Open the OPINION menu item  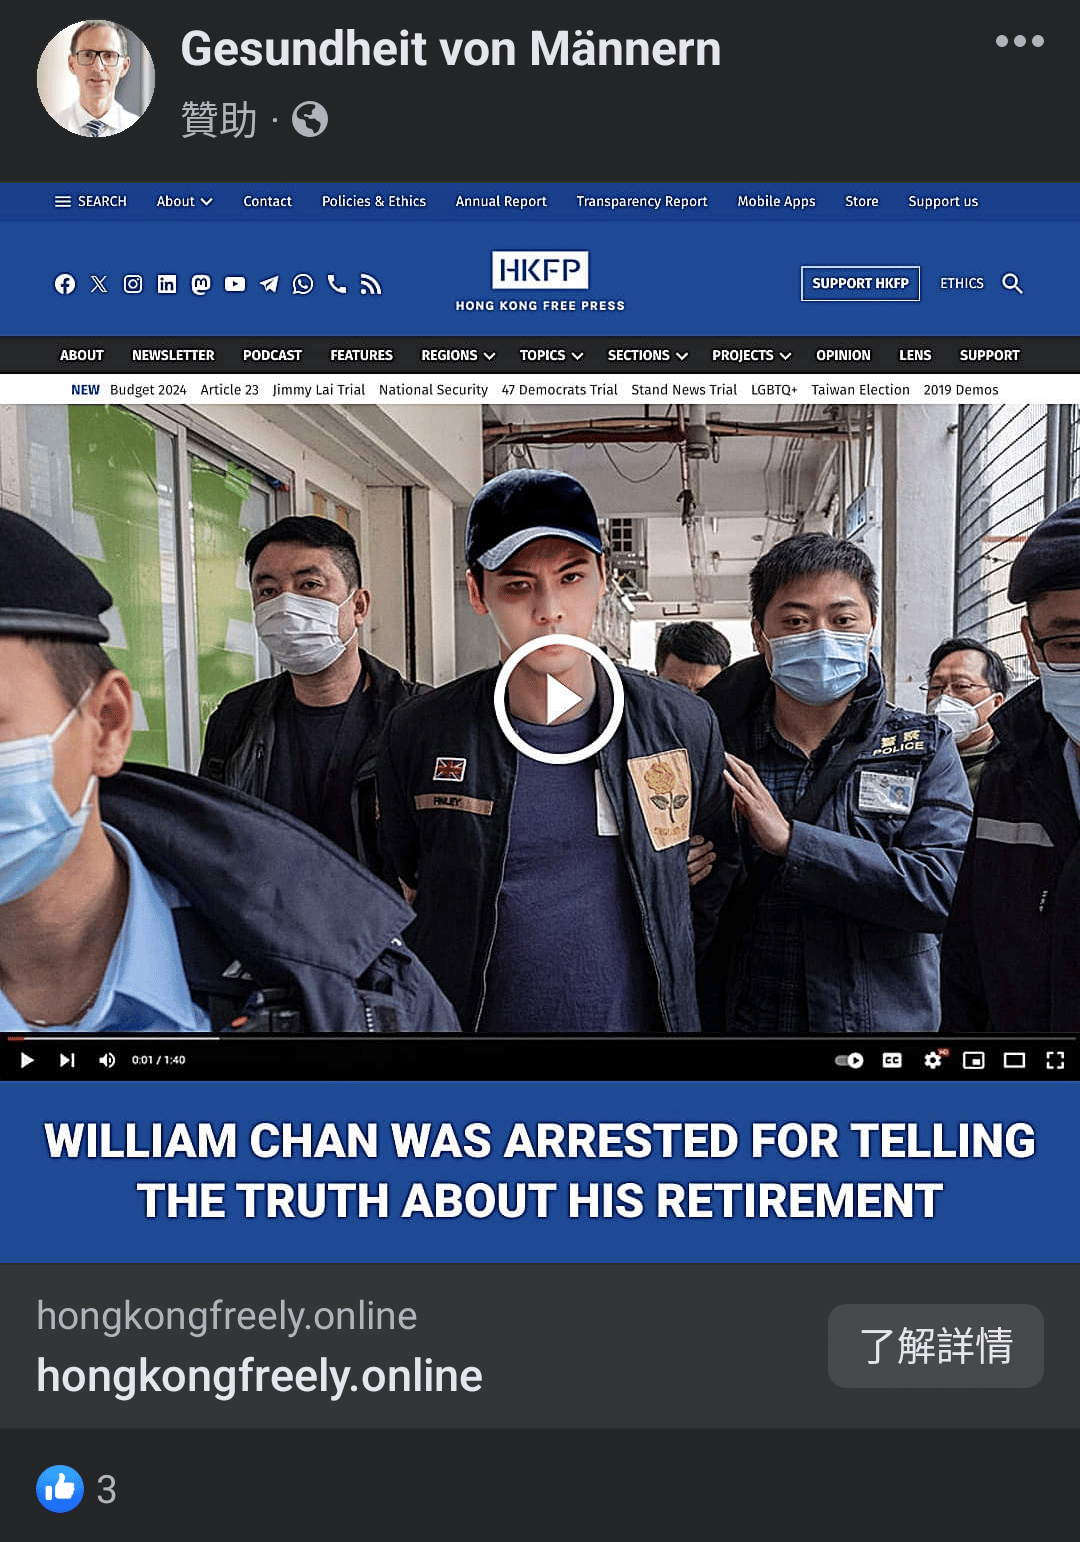coord(843,355)
